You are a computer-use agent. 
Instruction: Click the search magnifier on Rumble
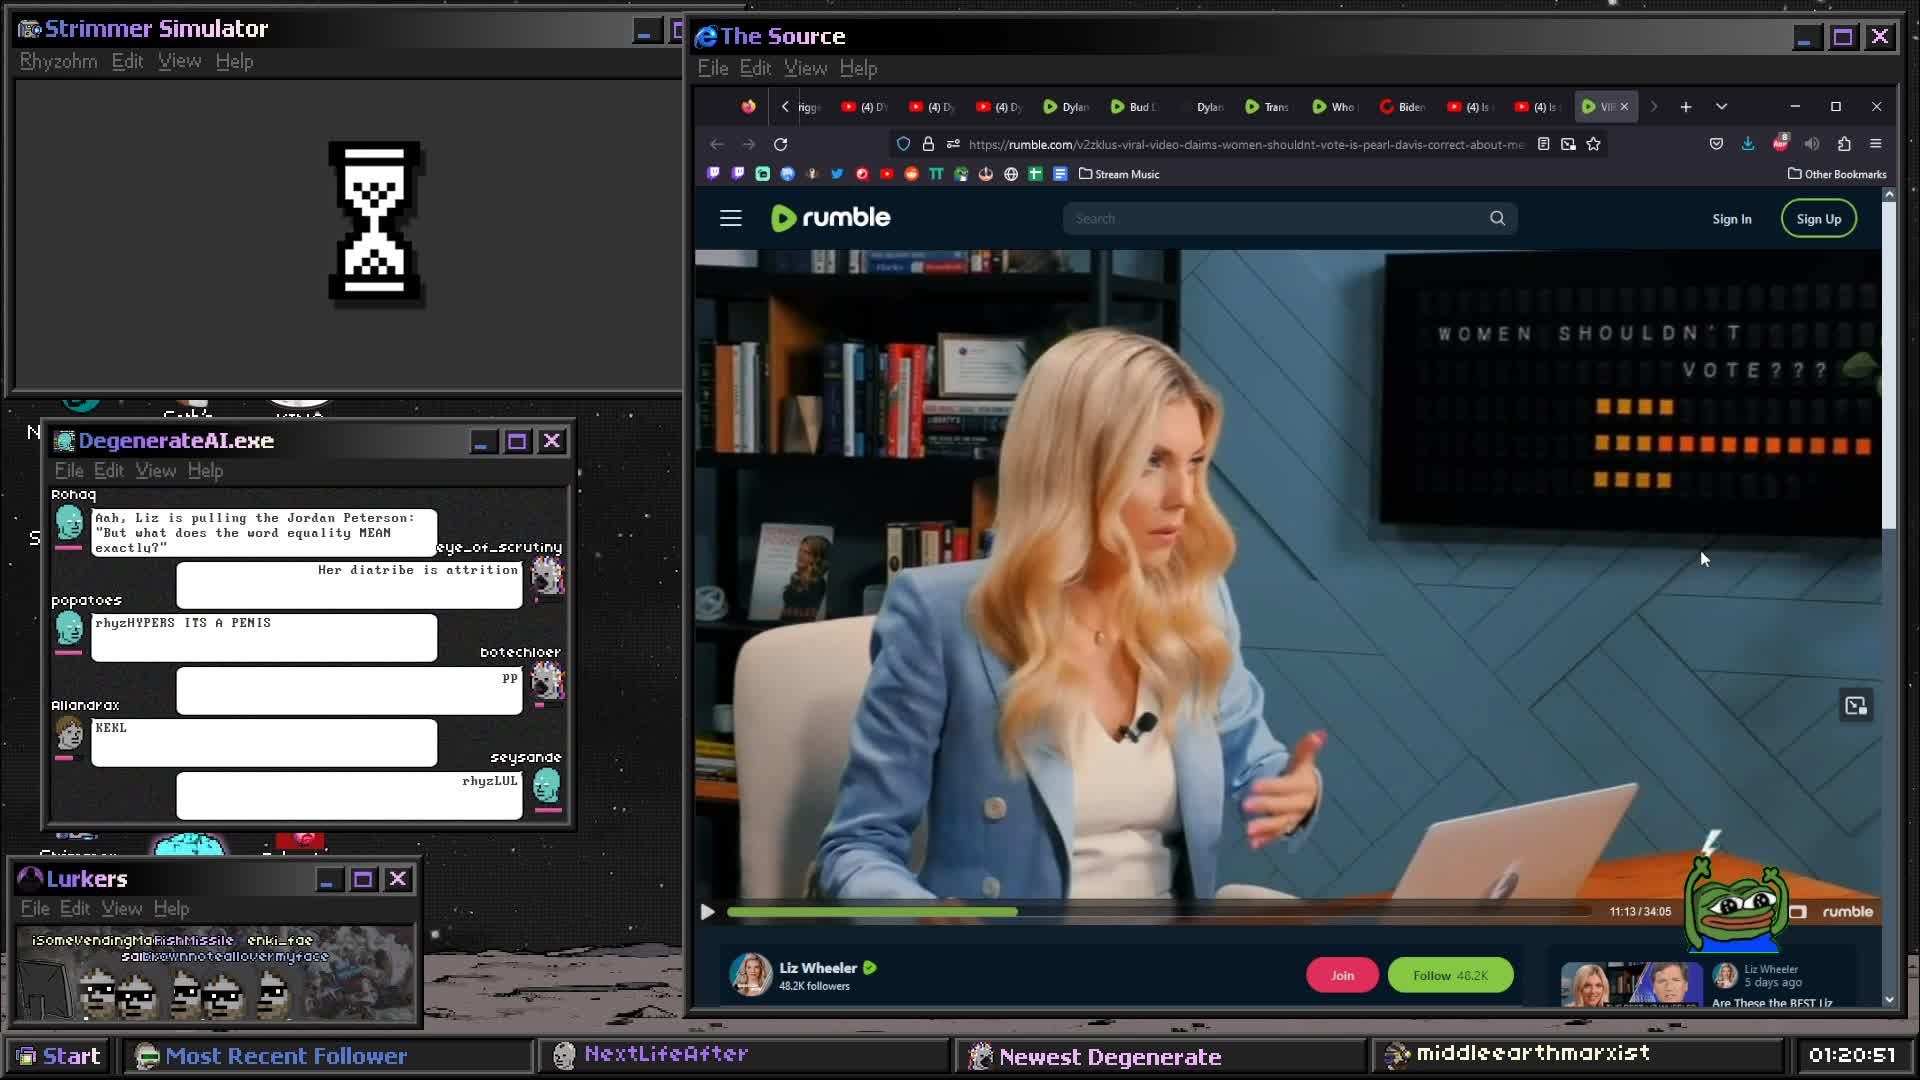point(1497,218)
